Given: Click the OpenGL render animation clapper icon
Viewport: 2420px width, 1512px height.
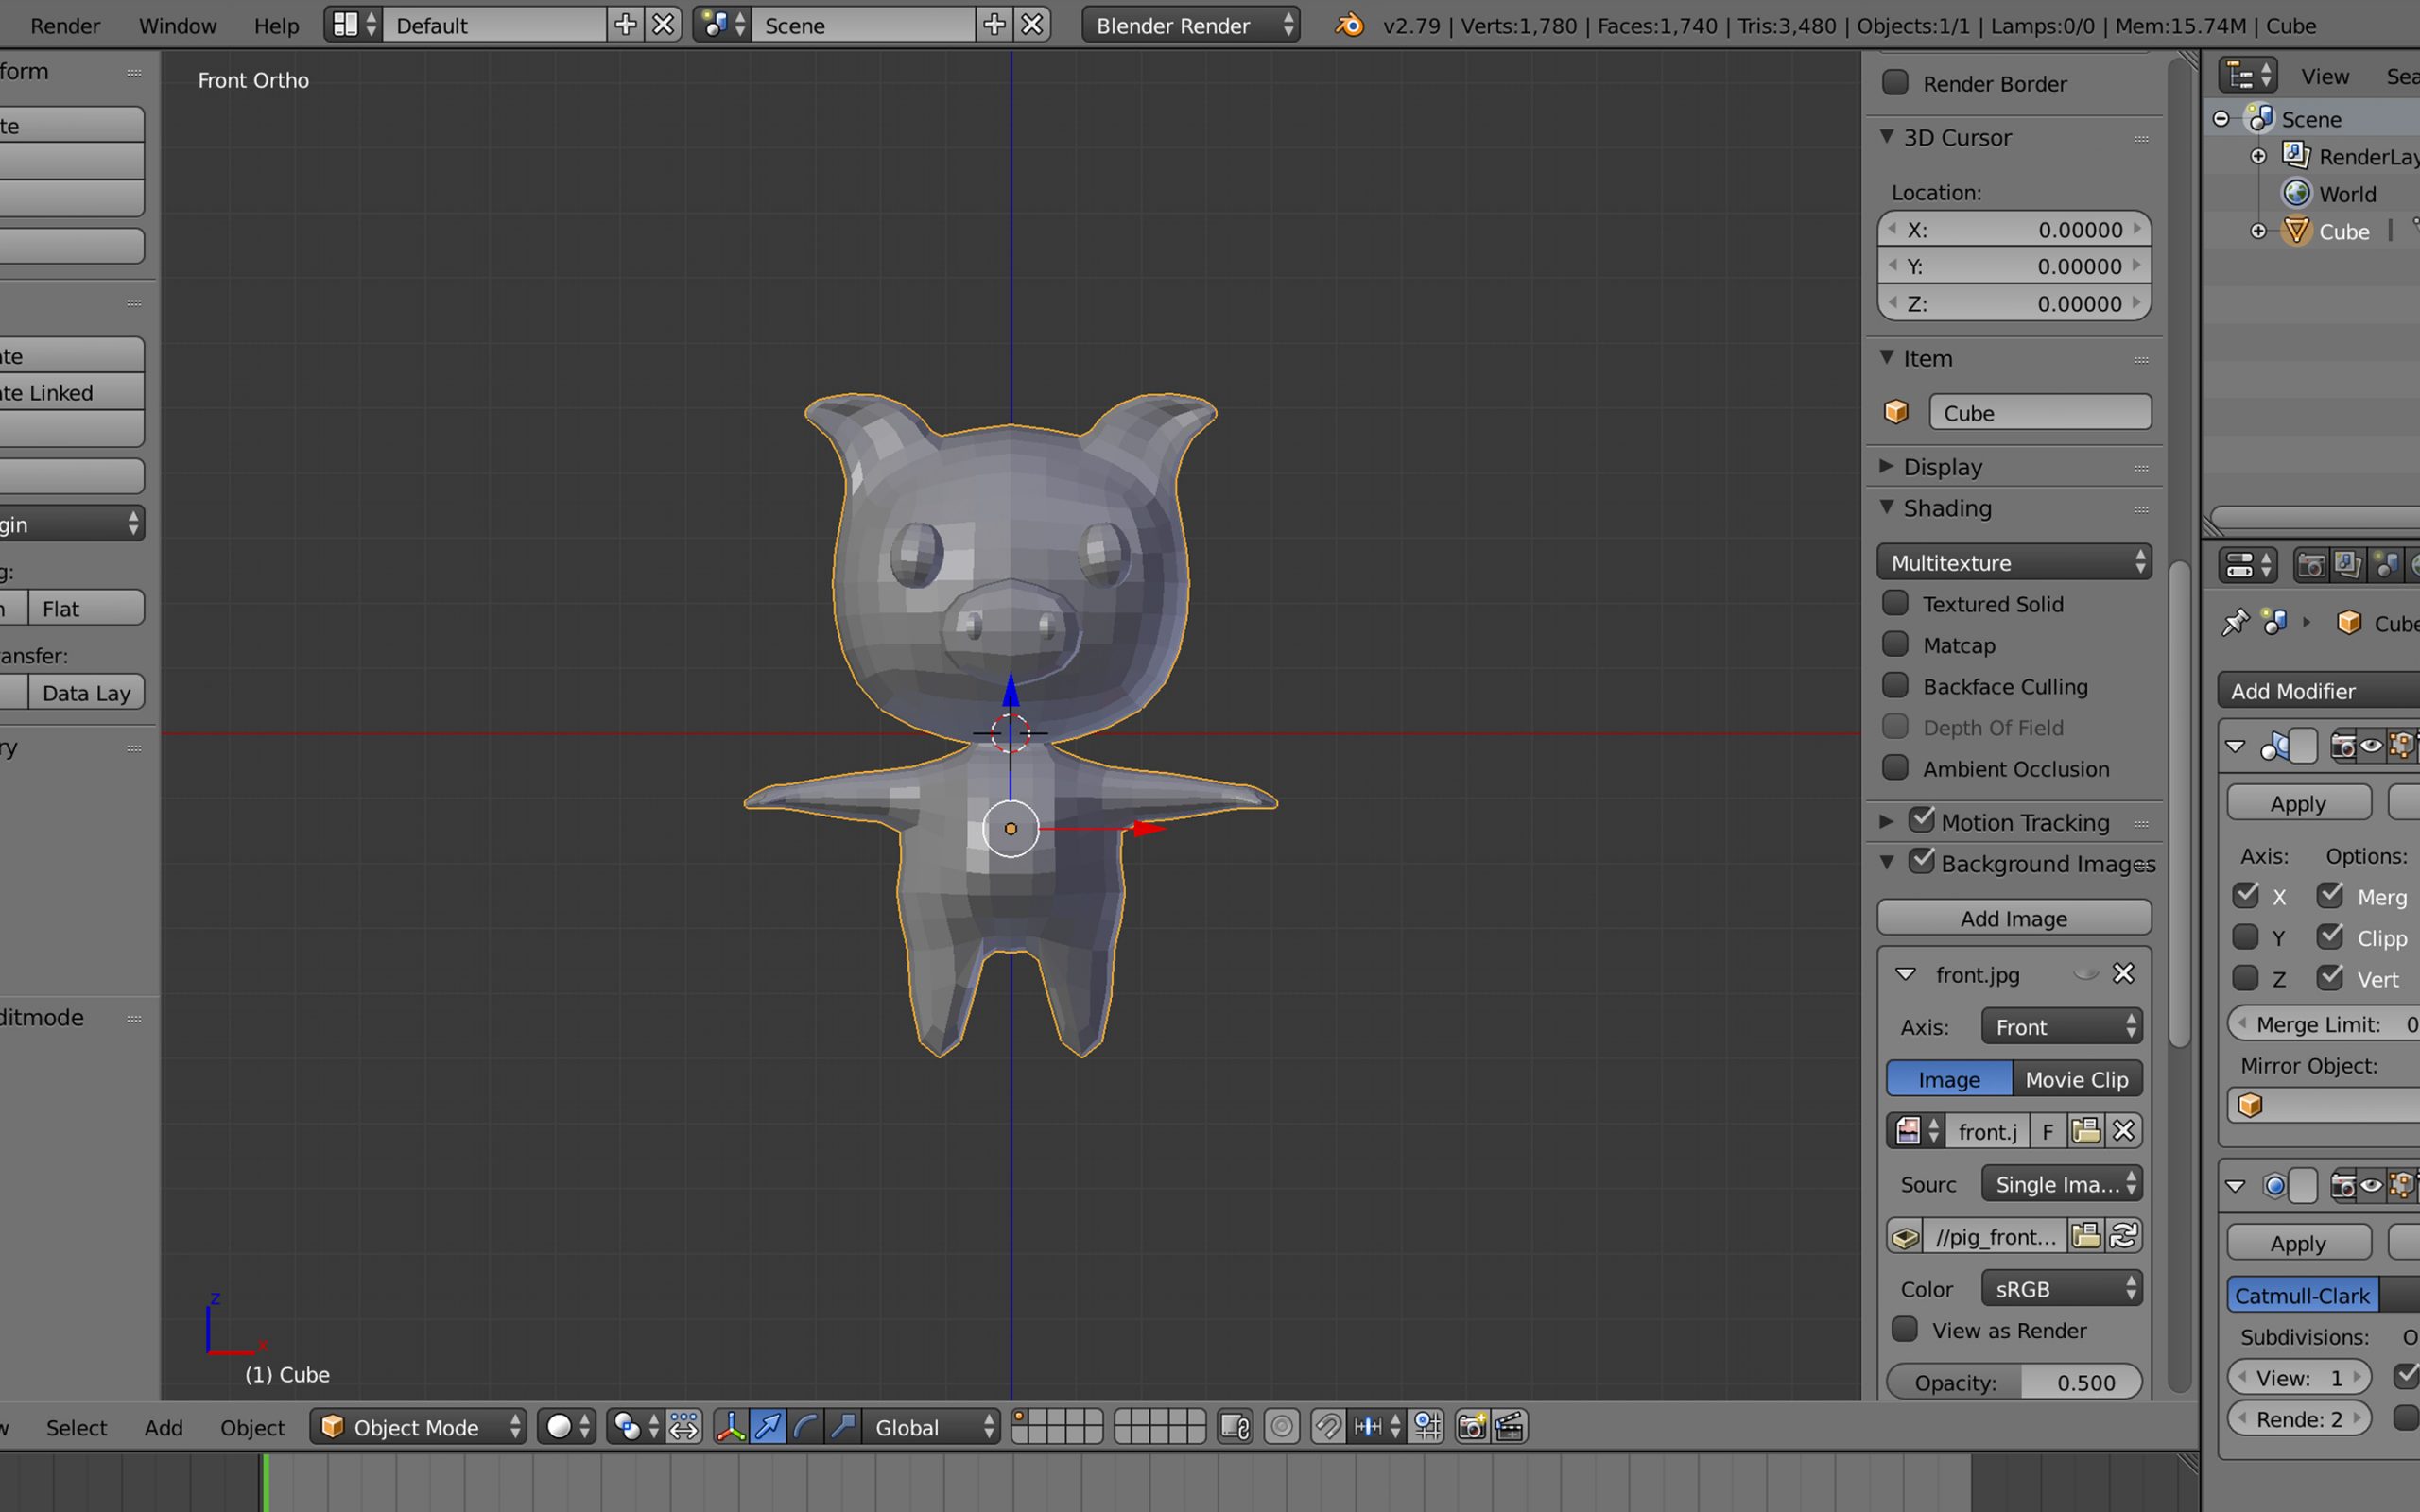Looking at the screenshot, I should [1509, 1426].
